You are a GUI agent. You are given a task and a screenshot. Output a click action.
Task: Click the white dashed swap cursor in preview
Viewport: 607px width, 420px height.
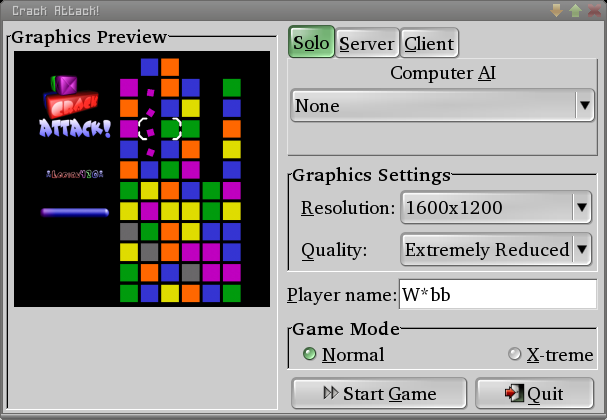(x=160, y=128)
